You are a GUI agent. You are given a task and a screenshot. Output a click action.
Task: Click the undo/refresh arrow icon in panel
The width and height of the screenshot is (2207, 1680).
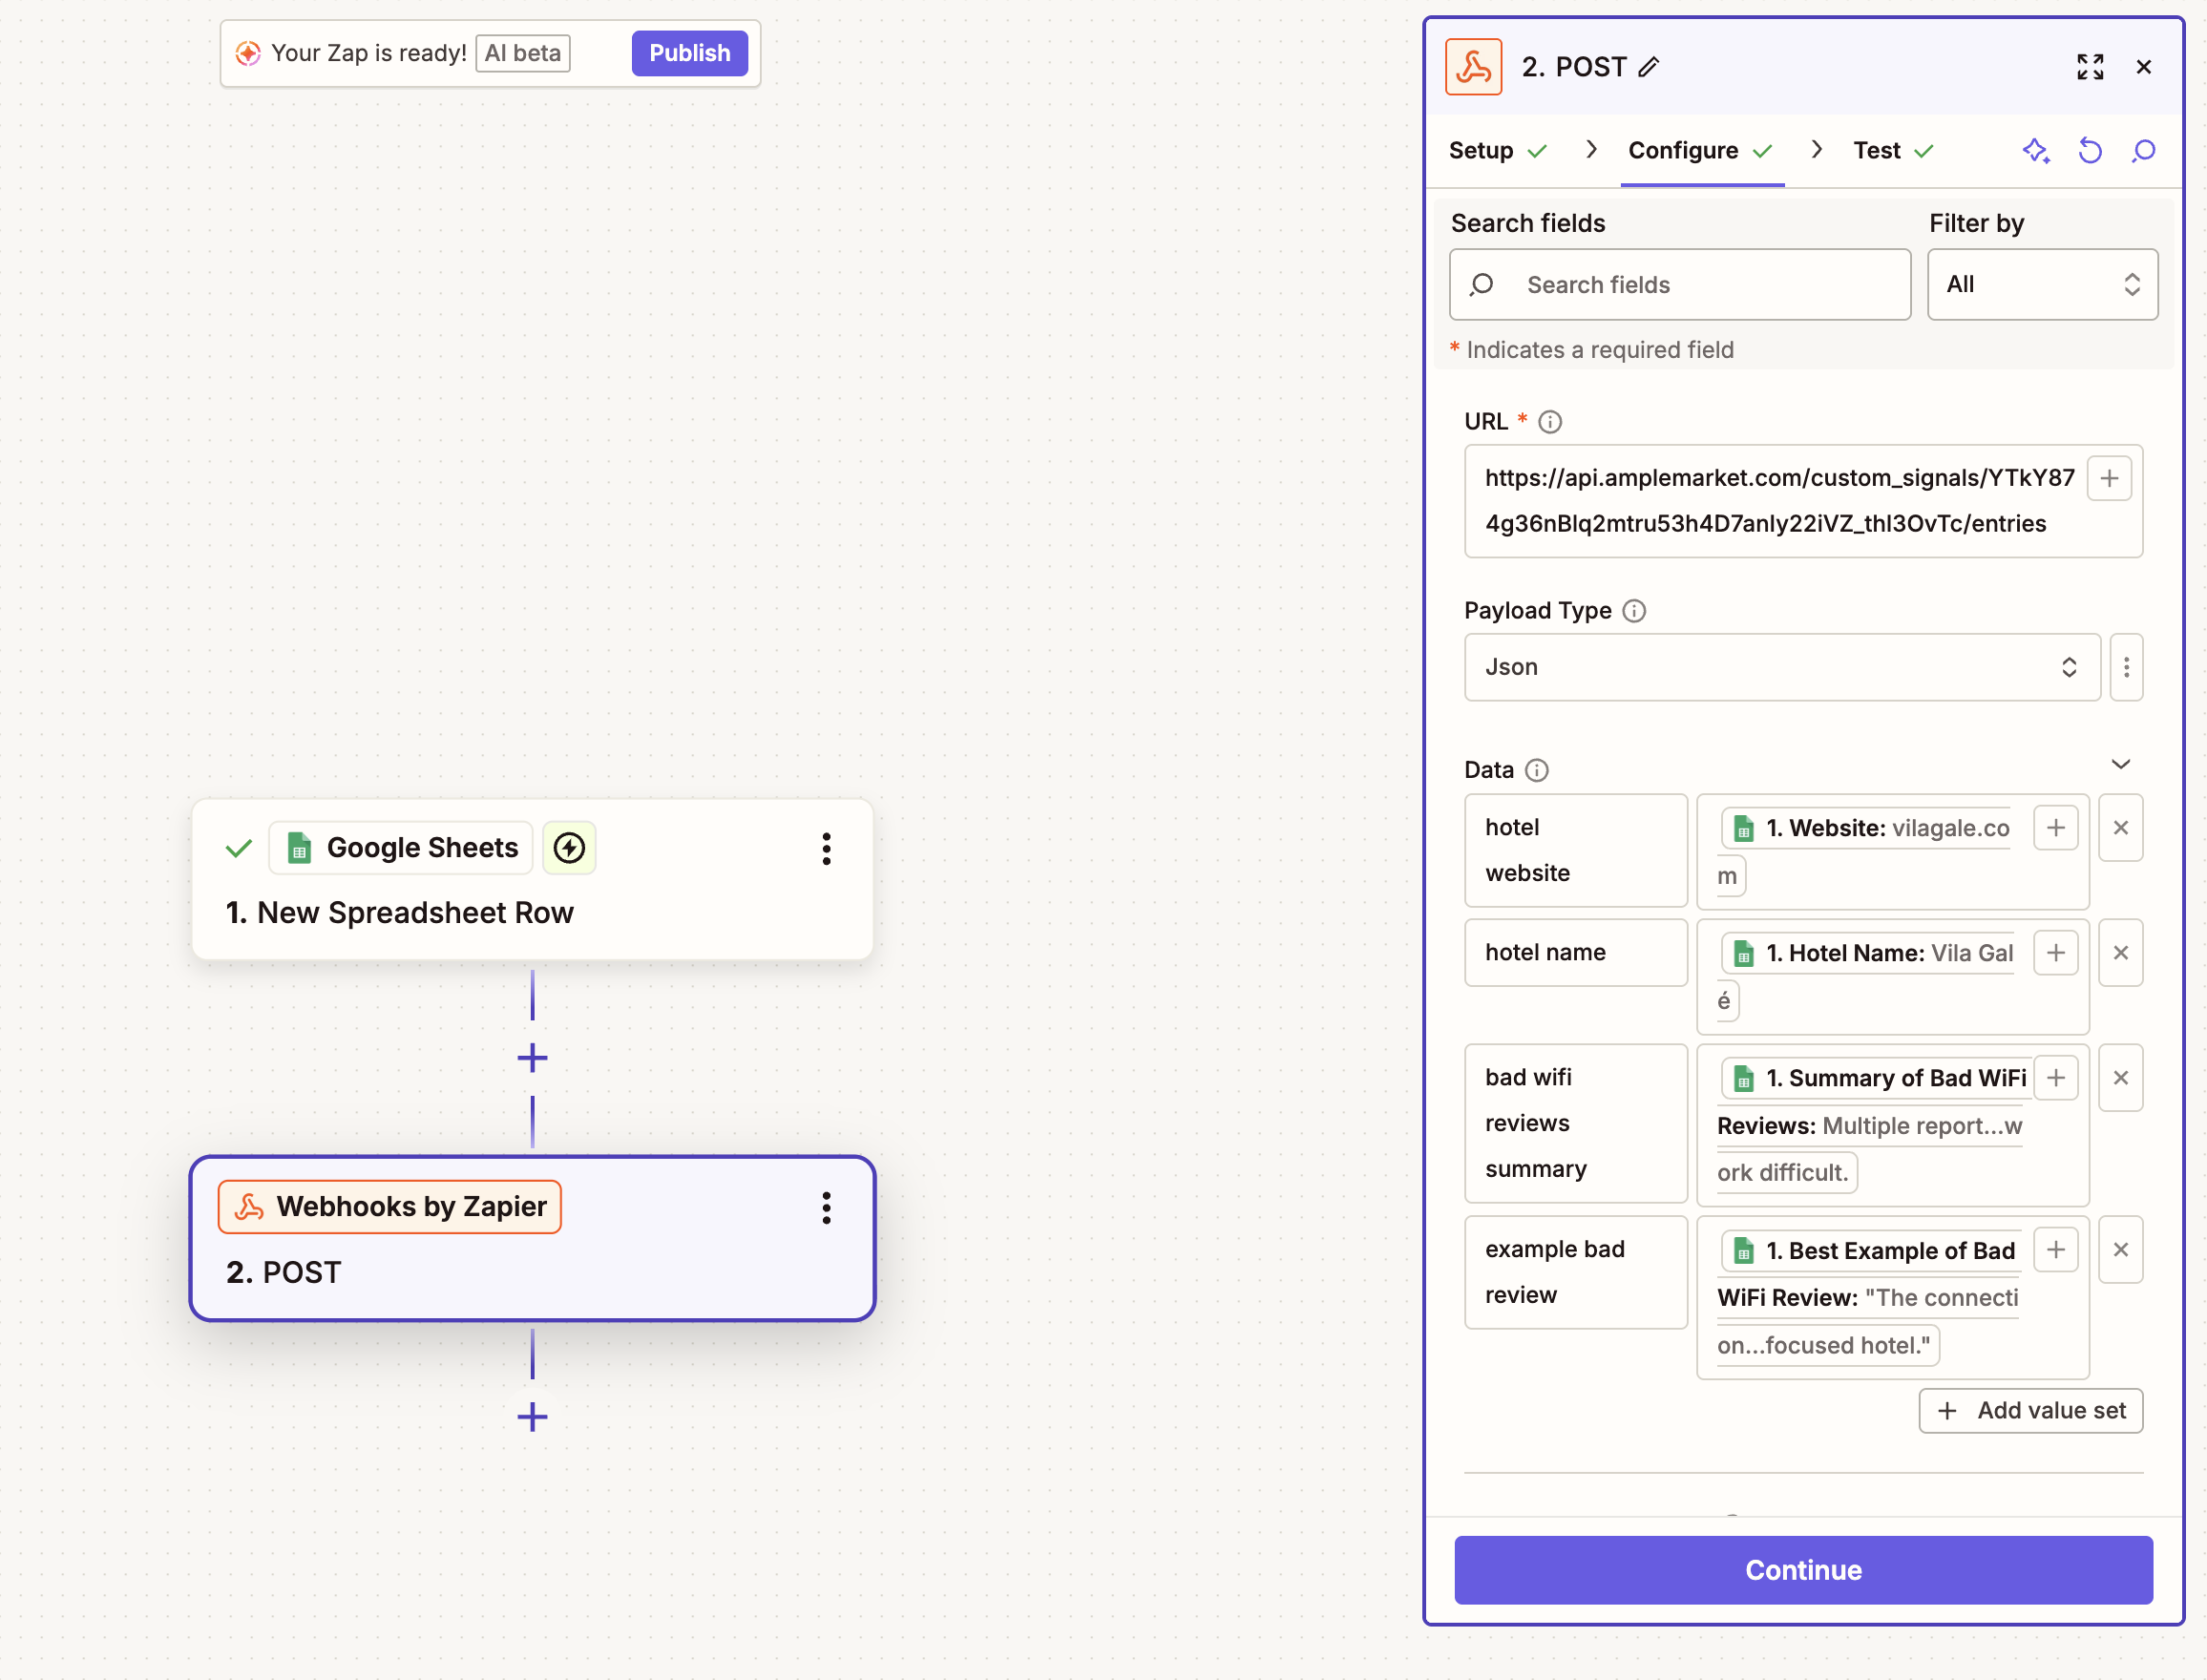tap(2089, 151)
